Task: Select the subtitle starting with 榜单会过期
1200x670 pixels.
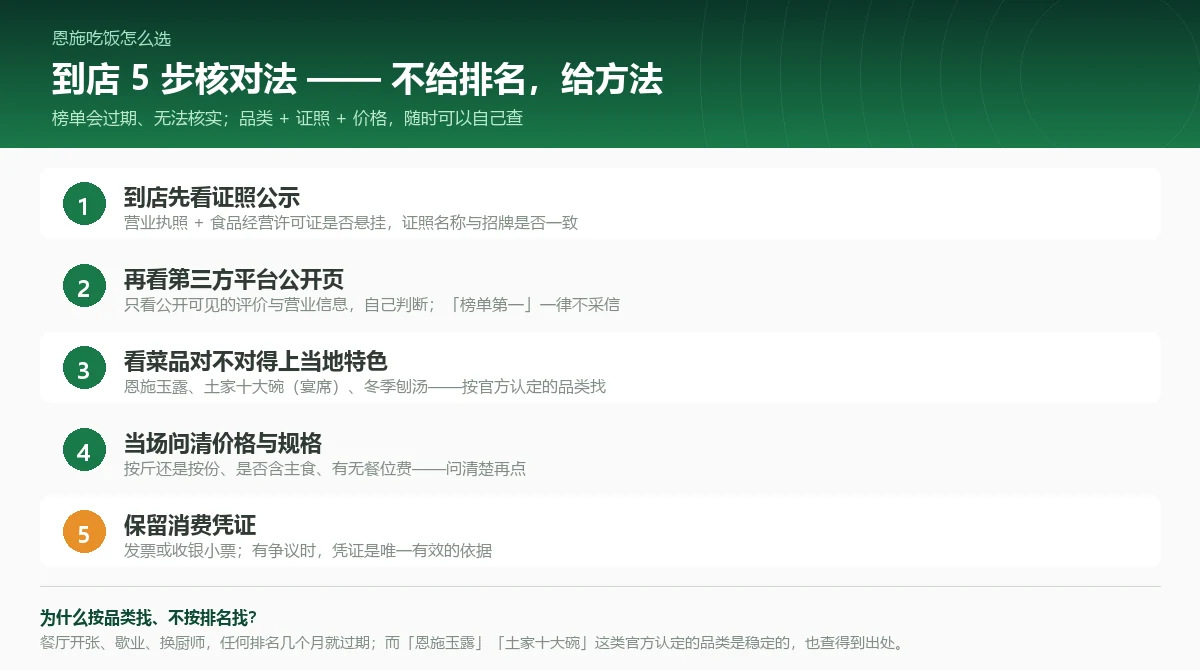Action: pos(288,118)
